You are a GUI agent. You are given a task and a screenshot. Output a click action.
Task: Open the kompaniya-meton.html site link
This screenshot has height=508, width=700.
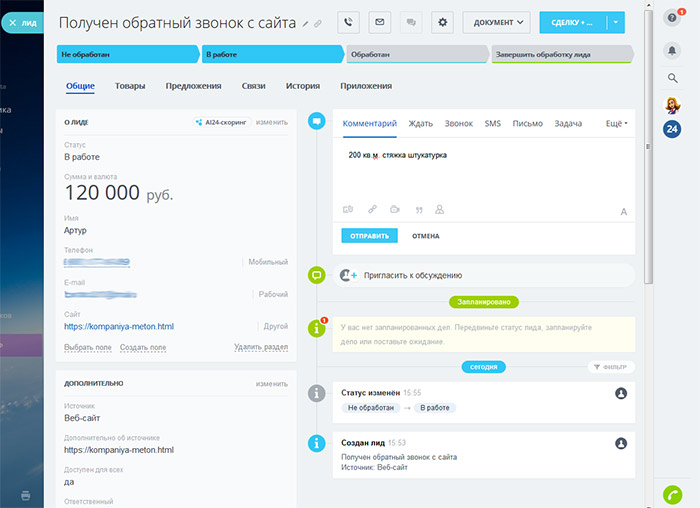point(118,326)
